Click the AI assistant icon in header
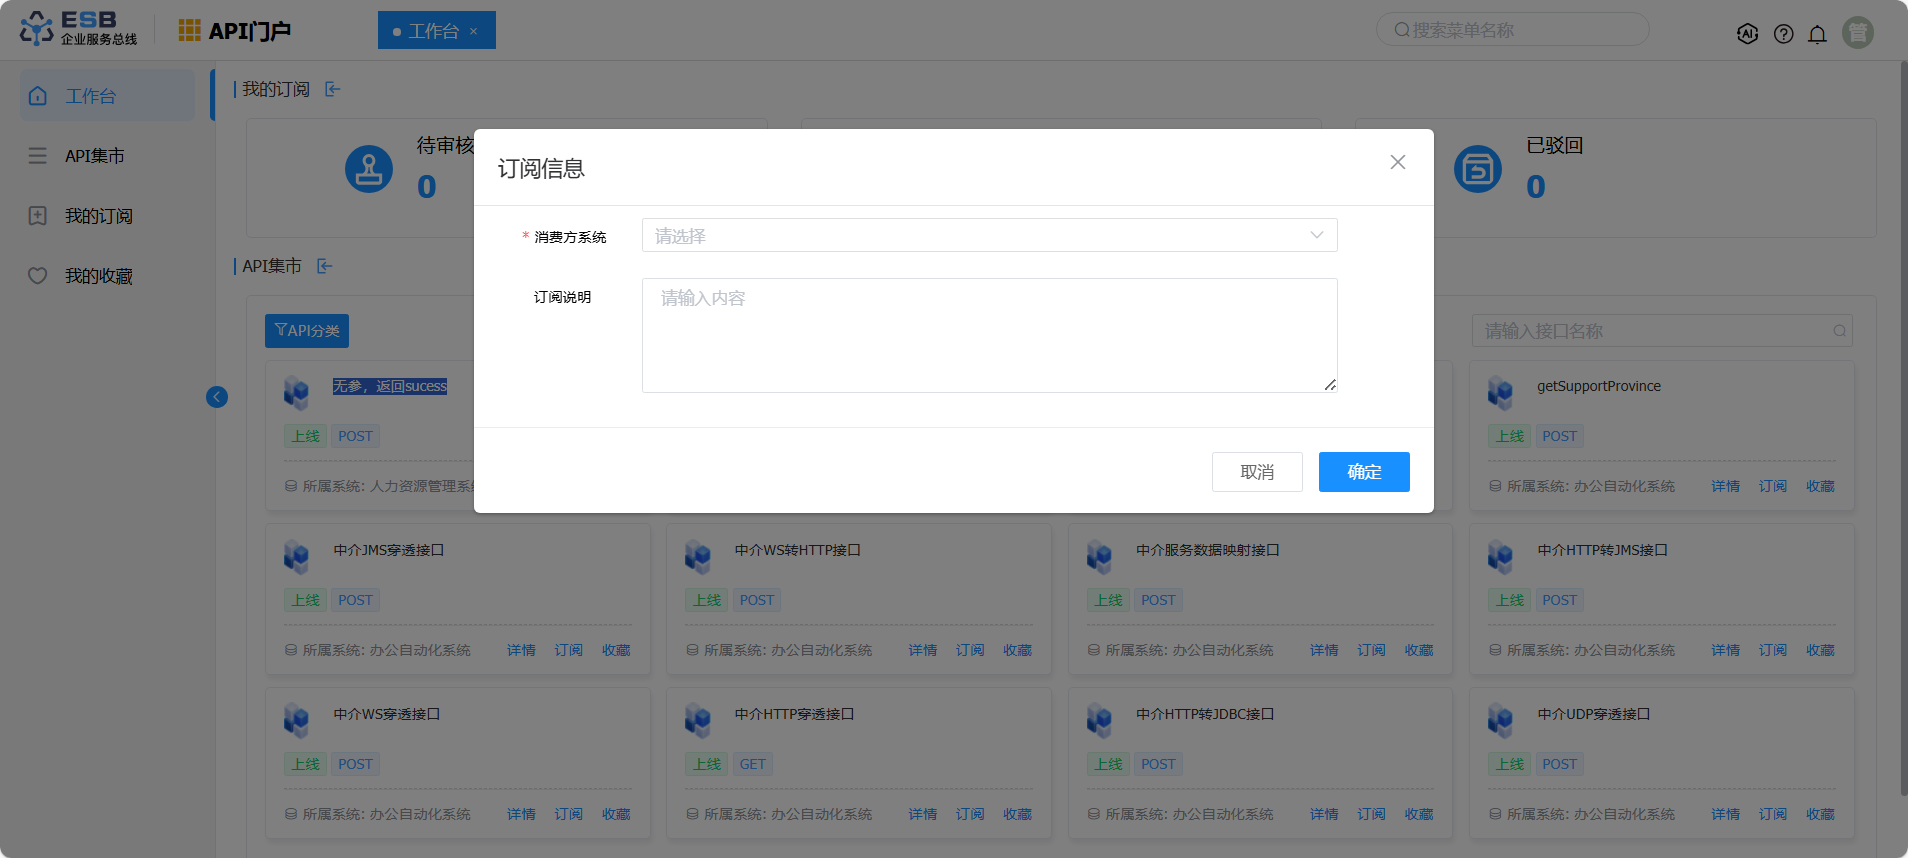This screenshot has width=1908, height=858. [1747, 34]
